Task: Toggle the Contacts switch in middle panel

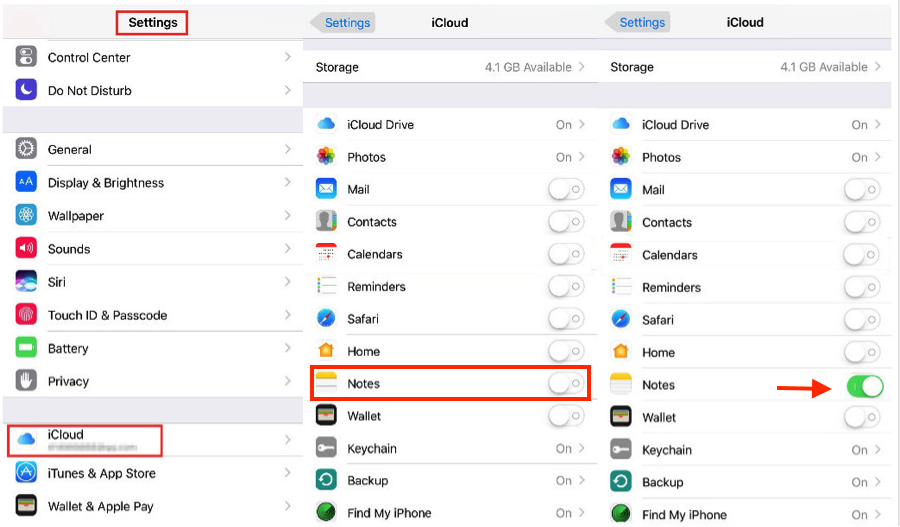Action: click(x=566, y=221)
